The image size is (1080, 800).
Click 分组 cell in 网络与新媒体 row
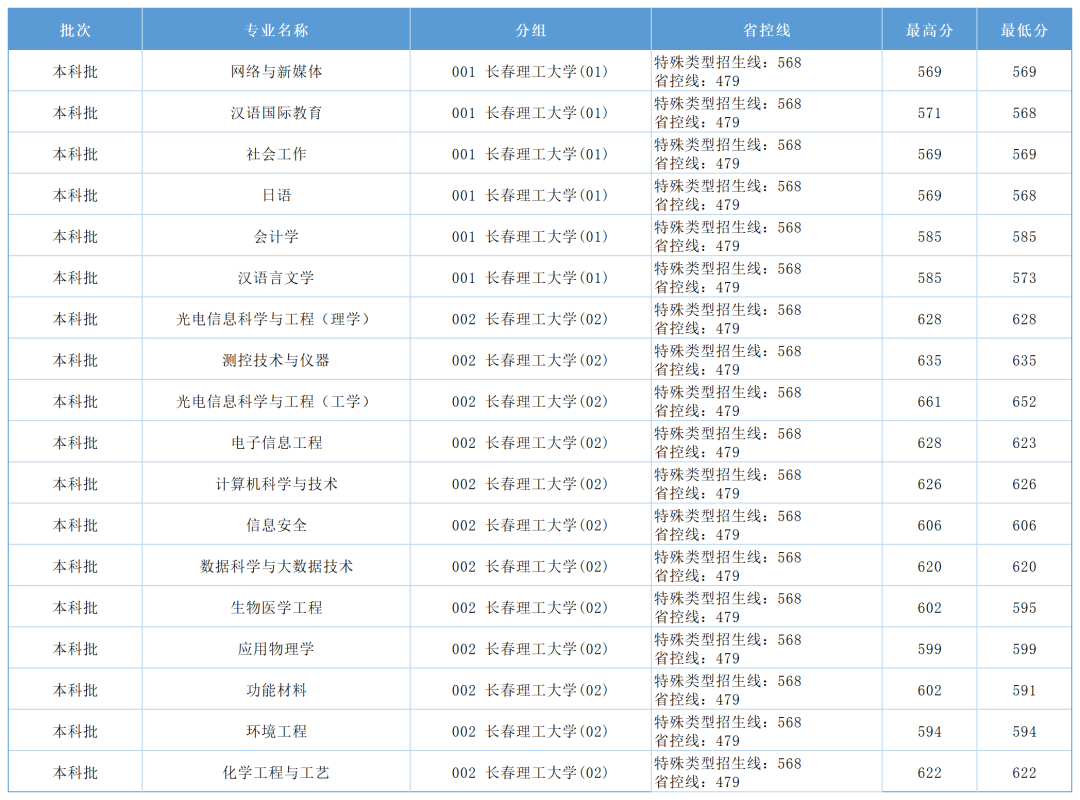(x=530, y=71)
